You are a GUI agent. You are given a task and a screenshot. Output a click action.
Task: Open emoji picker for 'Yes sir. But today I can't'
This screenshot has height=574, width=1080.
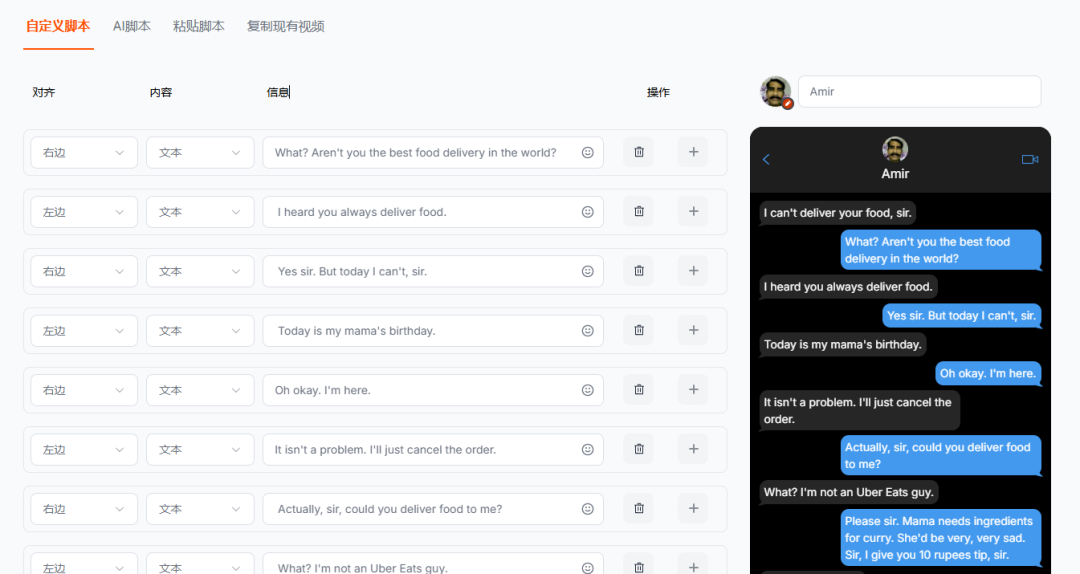[588, 271]
